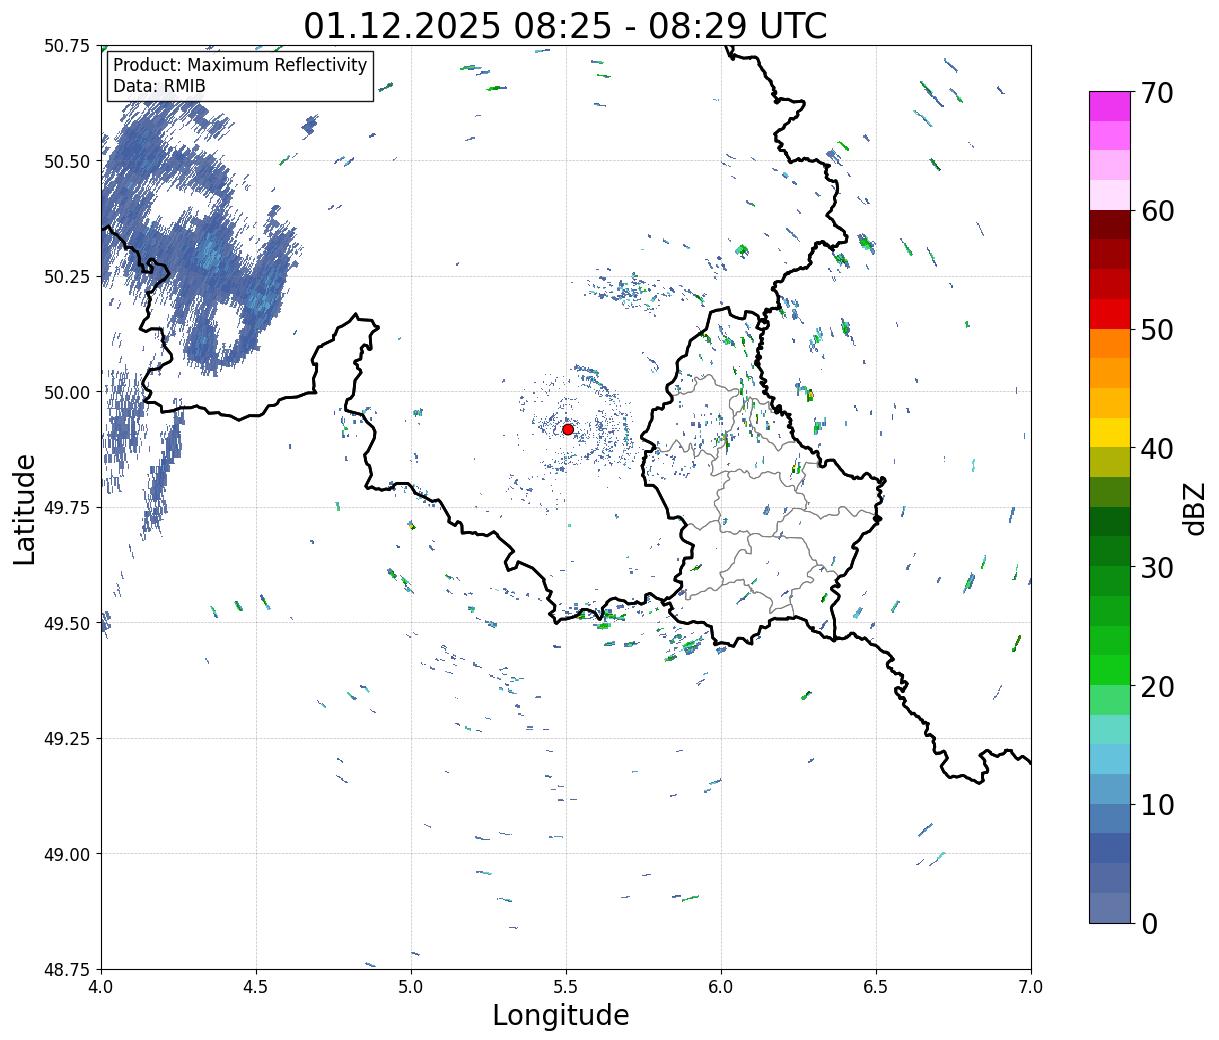Click longitude tick label 7.0
The width and height of the screenshot is (1219, 1040).
pyautogui.click(x=1031, y=986)
